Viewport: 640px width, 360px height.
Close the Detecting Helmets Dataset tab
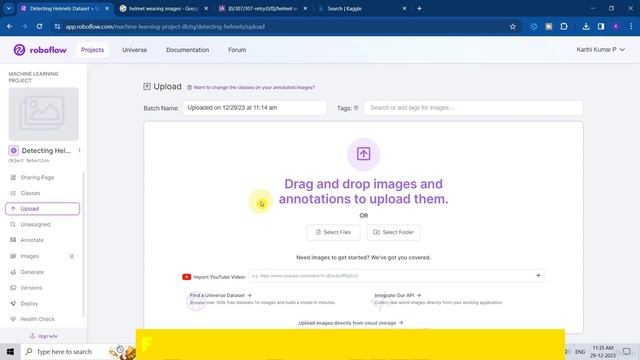[107, 8]
